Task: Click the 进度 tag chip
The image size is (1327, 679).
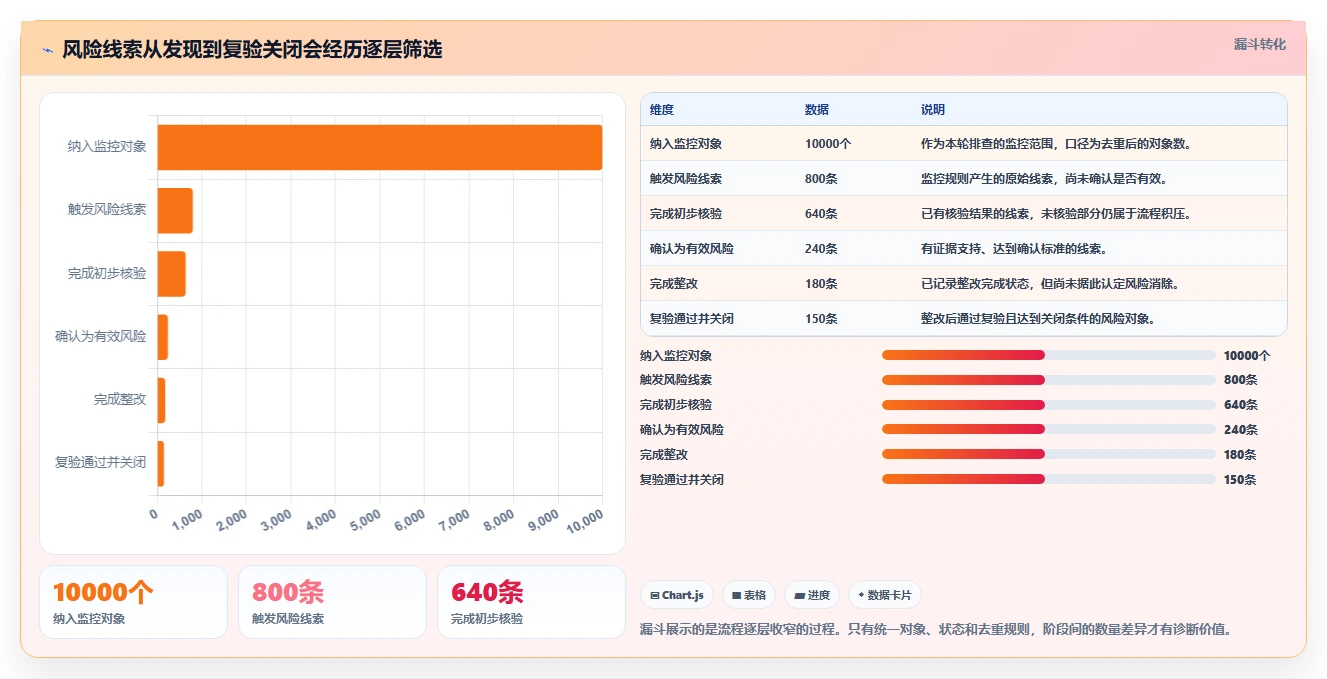Action: (x=812, y=595)
